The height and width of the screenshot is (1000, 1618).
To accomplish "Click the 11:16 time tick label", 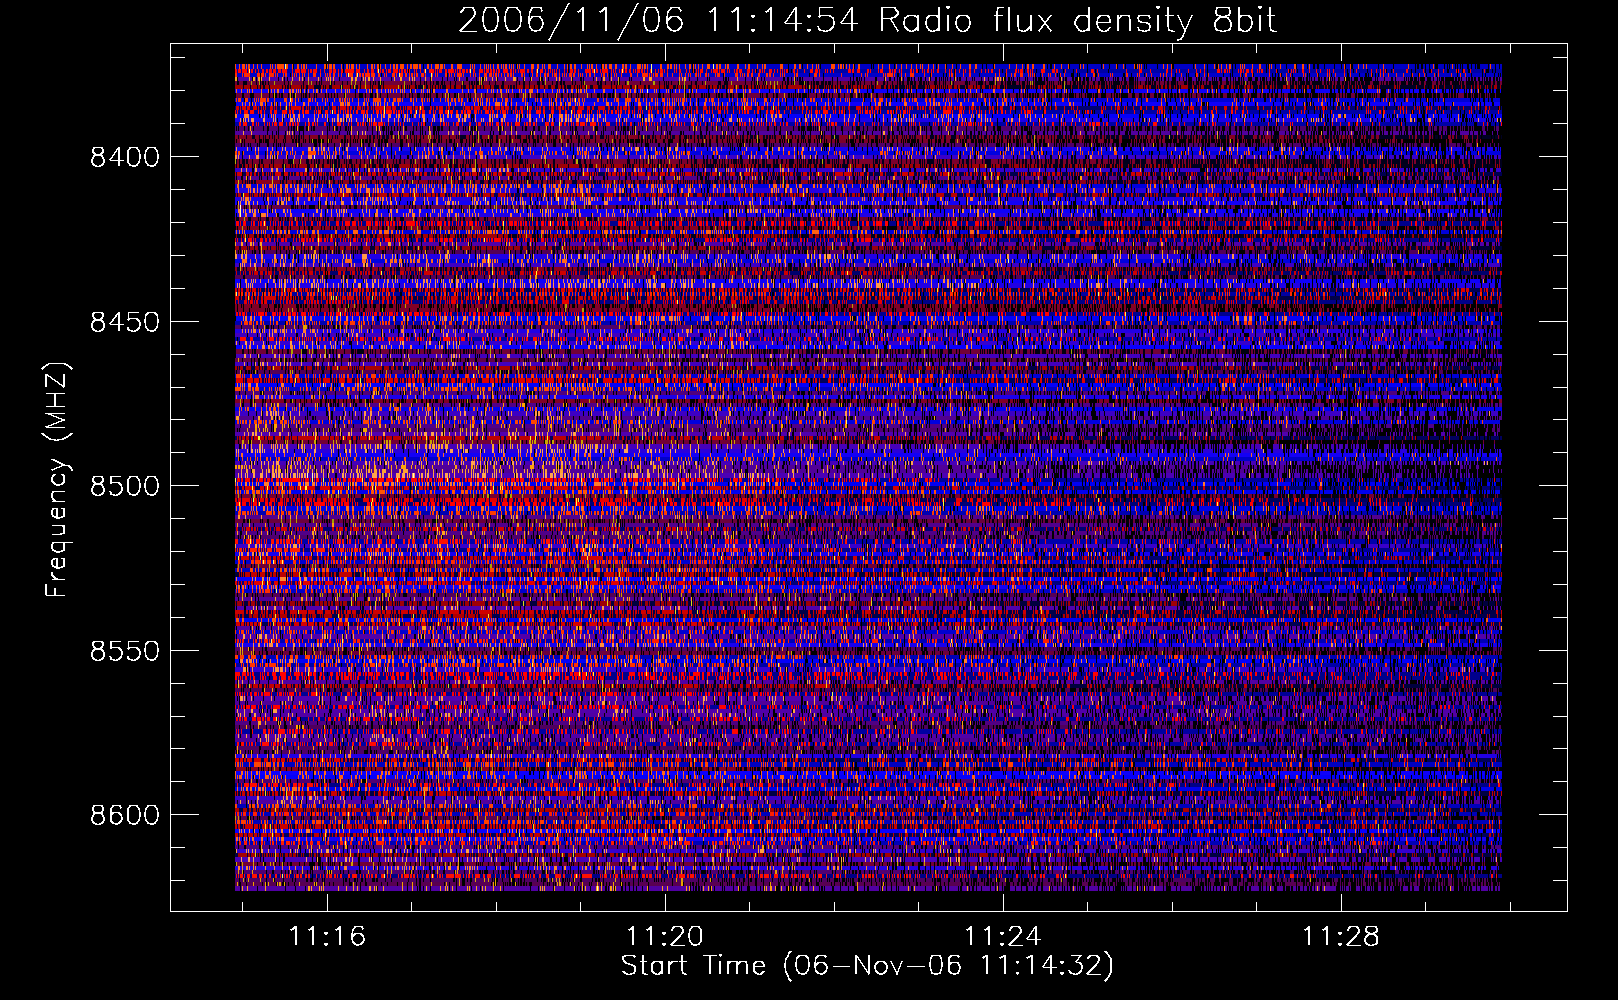I will (x=328, y=937).
